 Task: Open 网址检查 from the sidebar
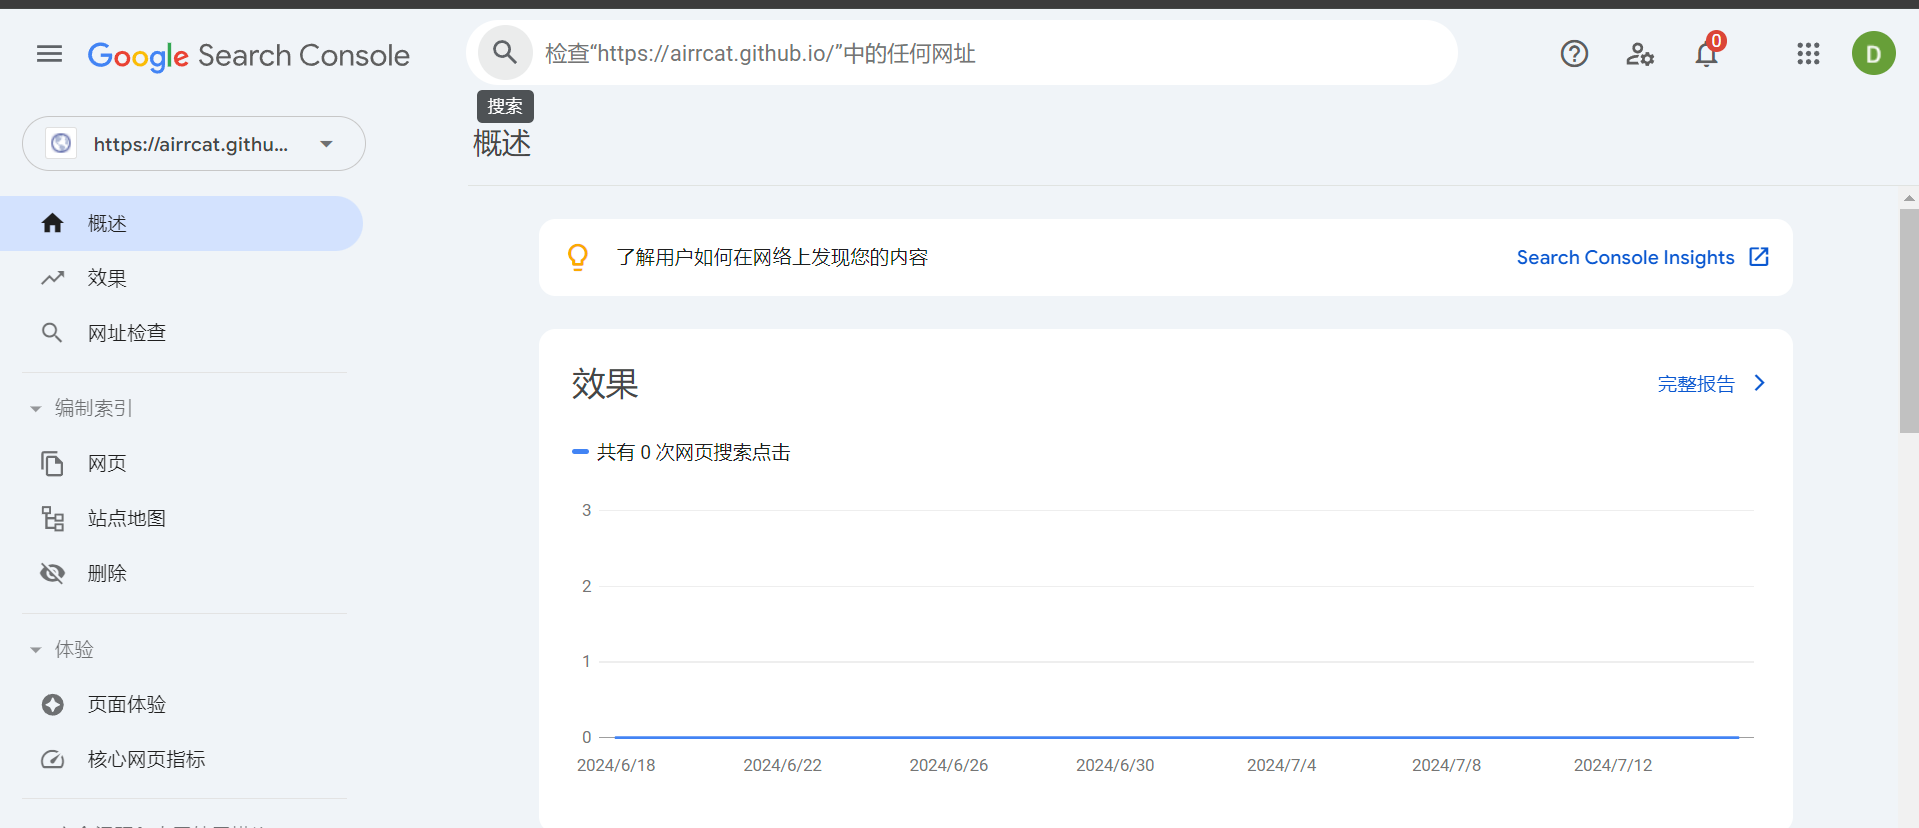[126, 333]
